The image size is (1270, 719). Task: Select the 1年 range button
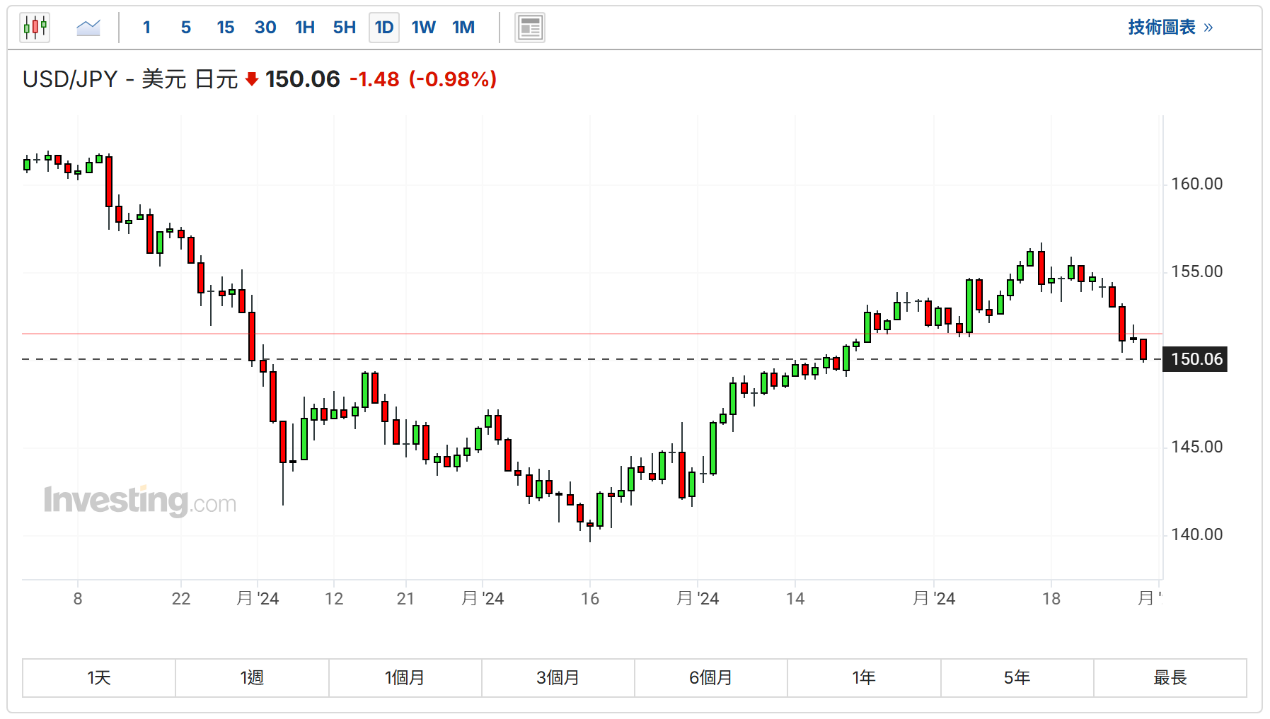[x=864, y=678]
